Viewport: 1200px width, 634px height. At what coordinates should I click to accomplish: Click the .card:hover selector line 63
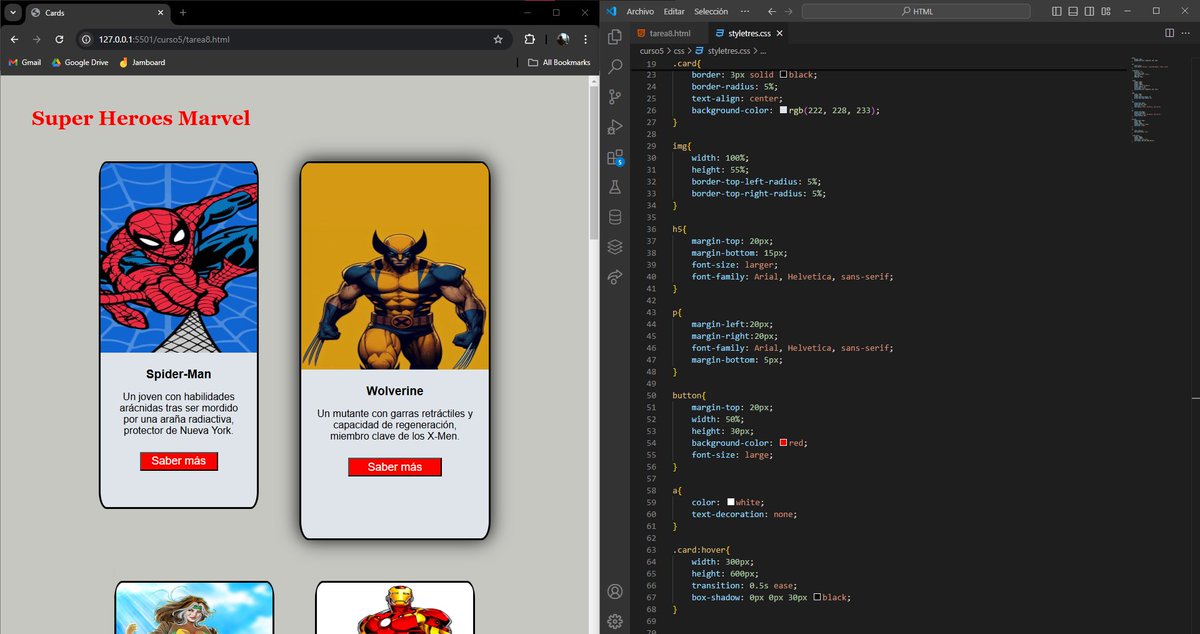tap(701, 550)
